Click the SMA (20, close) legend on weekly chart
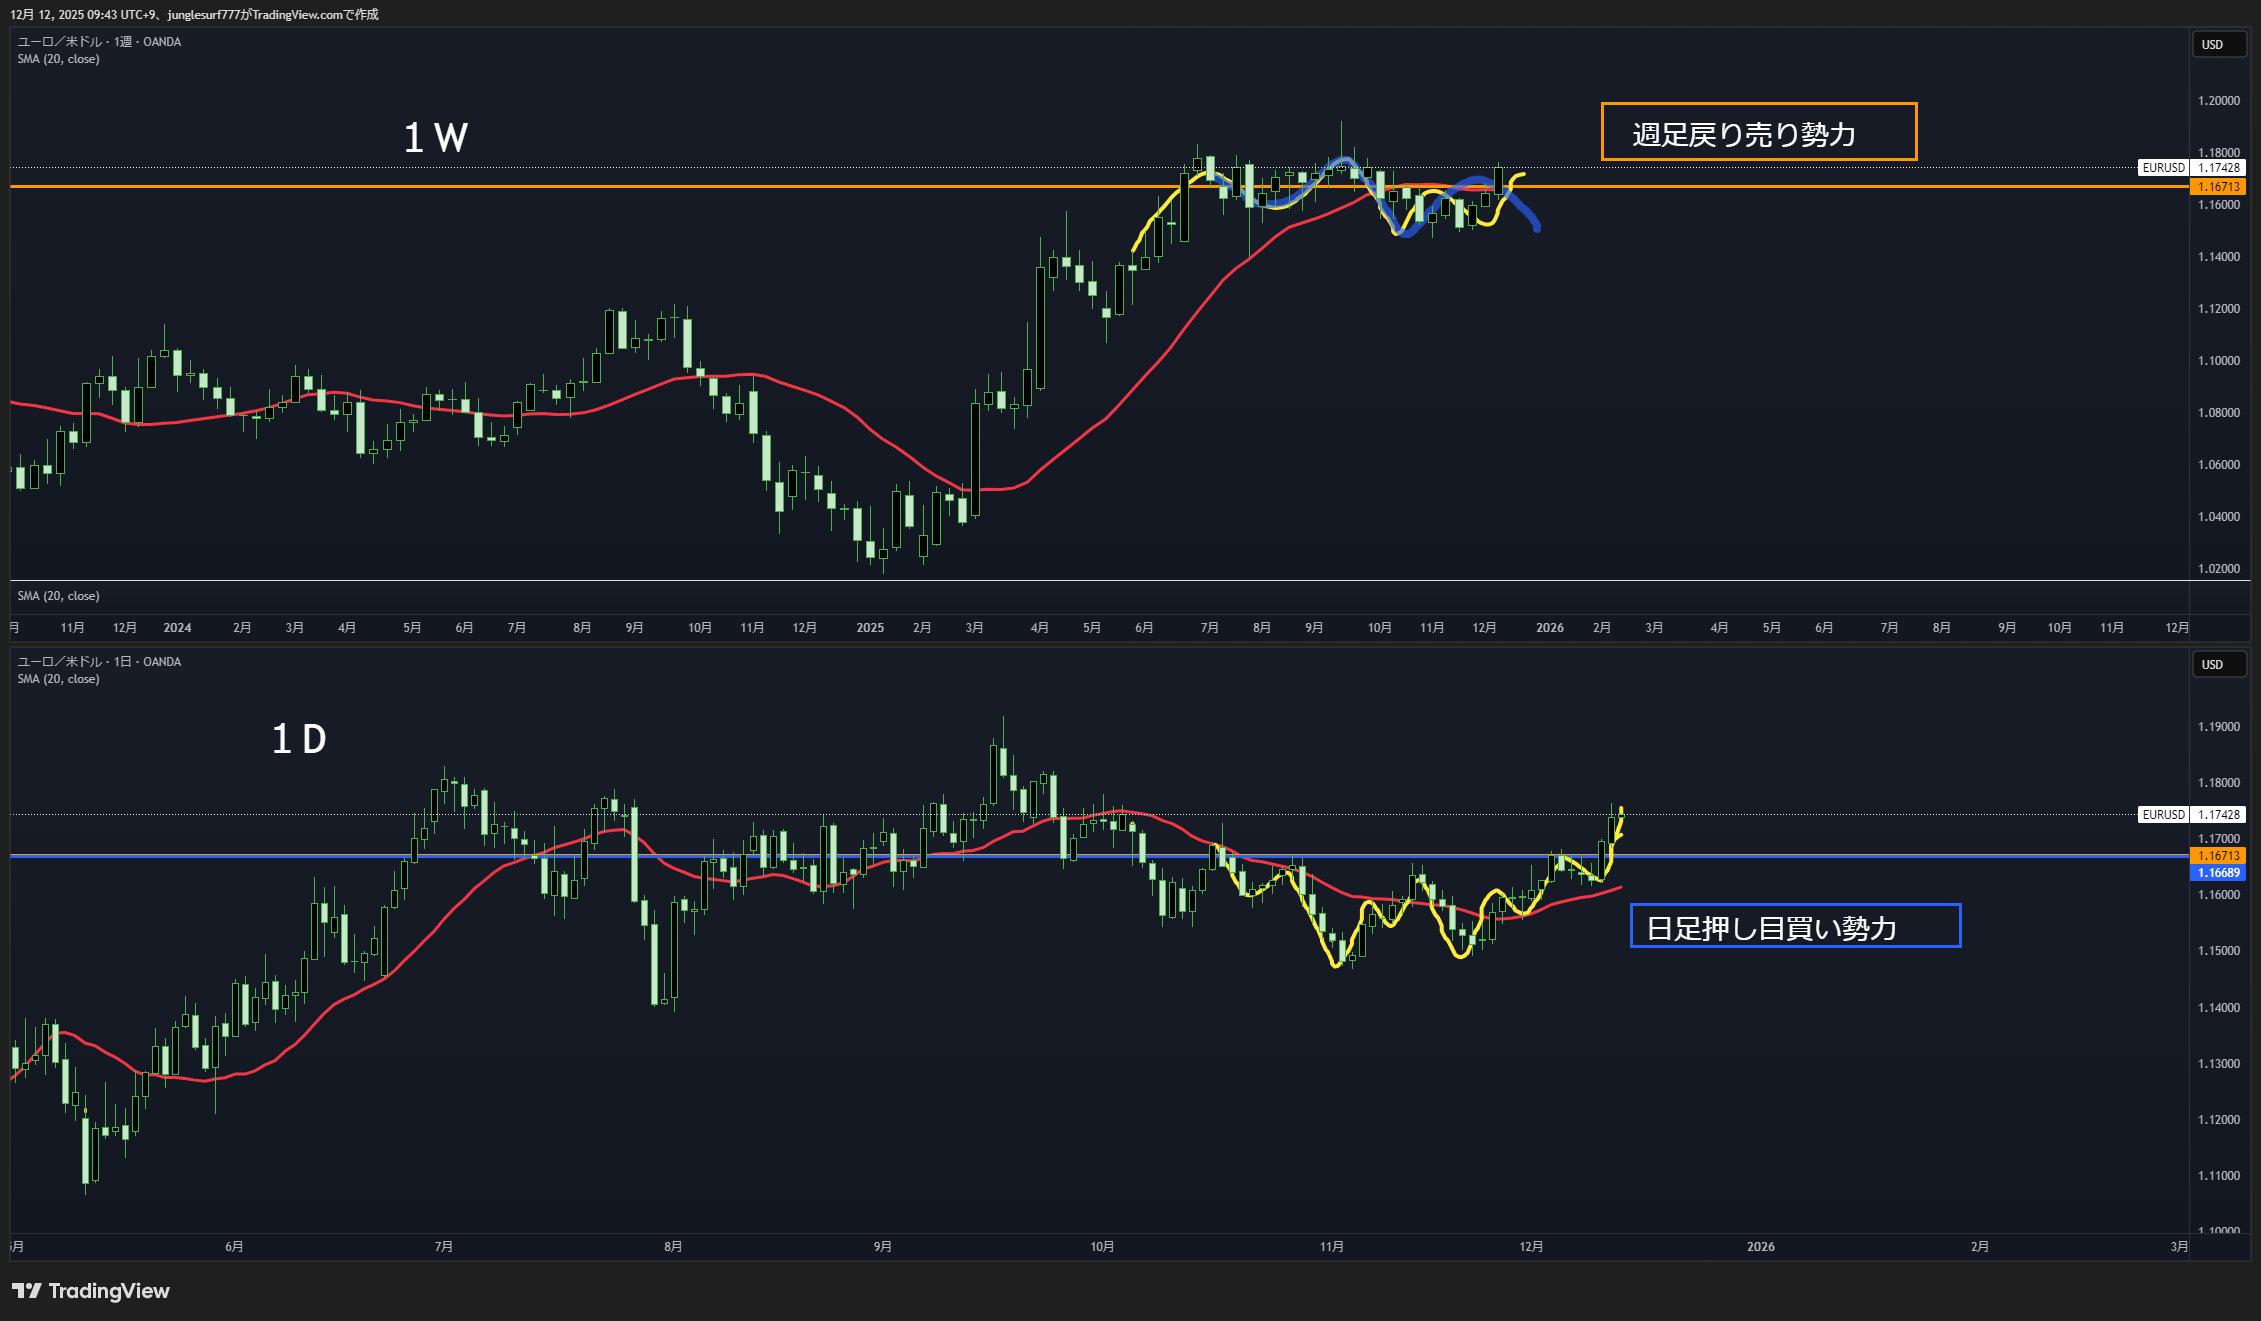 click(x=58, y=59)
